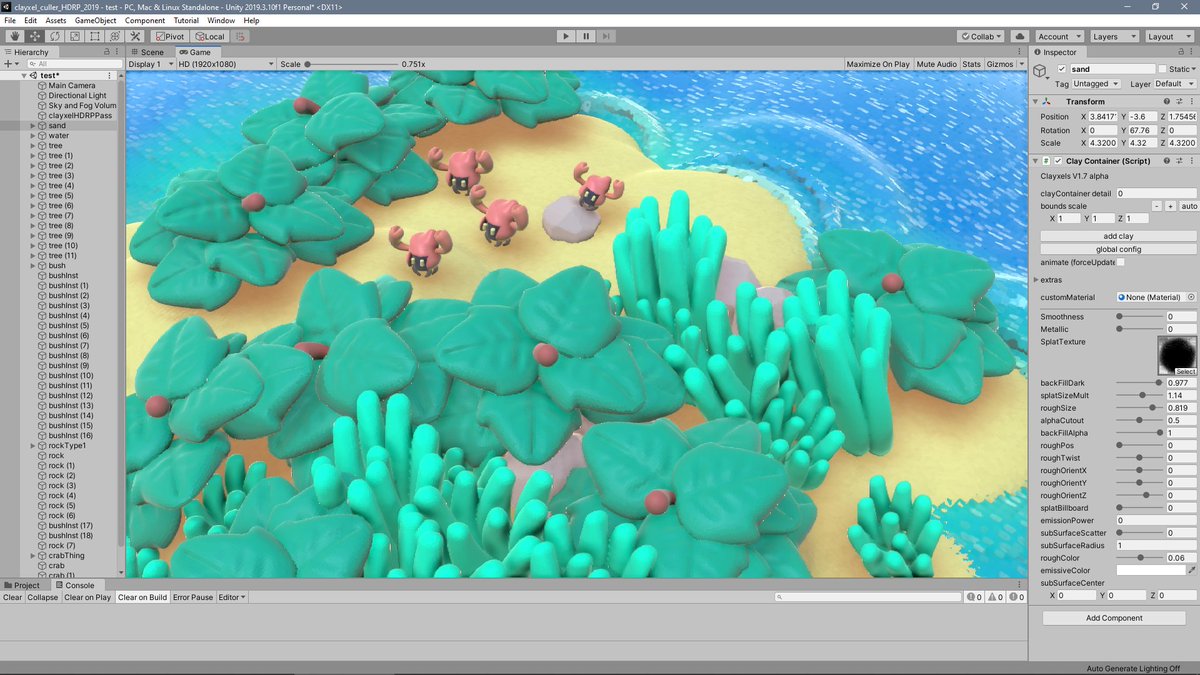
Task: Enable the Static checkbox for sand
Action: pos(1161,69)
